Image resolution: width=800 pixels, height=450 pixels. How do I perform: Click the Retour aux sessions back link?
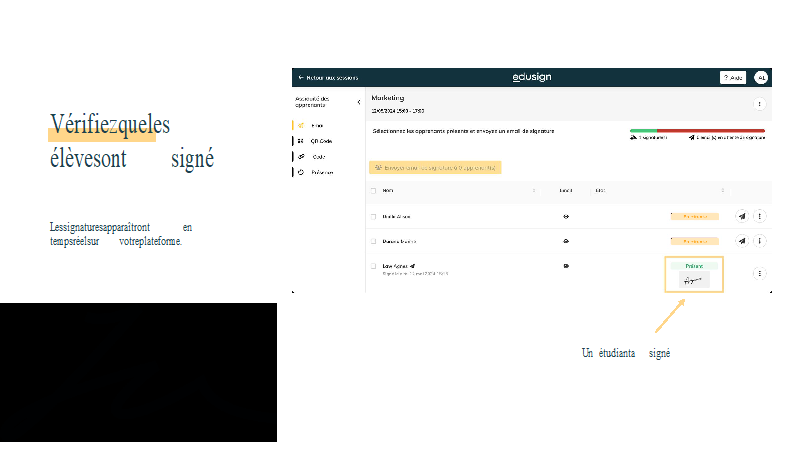point(326,78)
